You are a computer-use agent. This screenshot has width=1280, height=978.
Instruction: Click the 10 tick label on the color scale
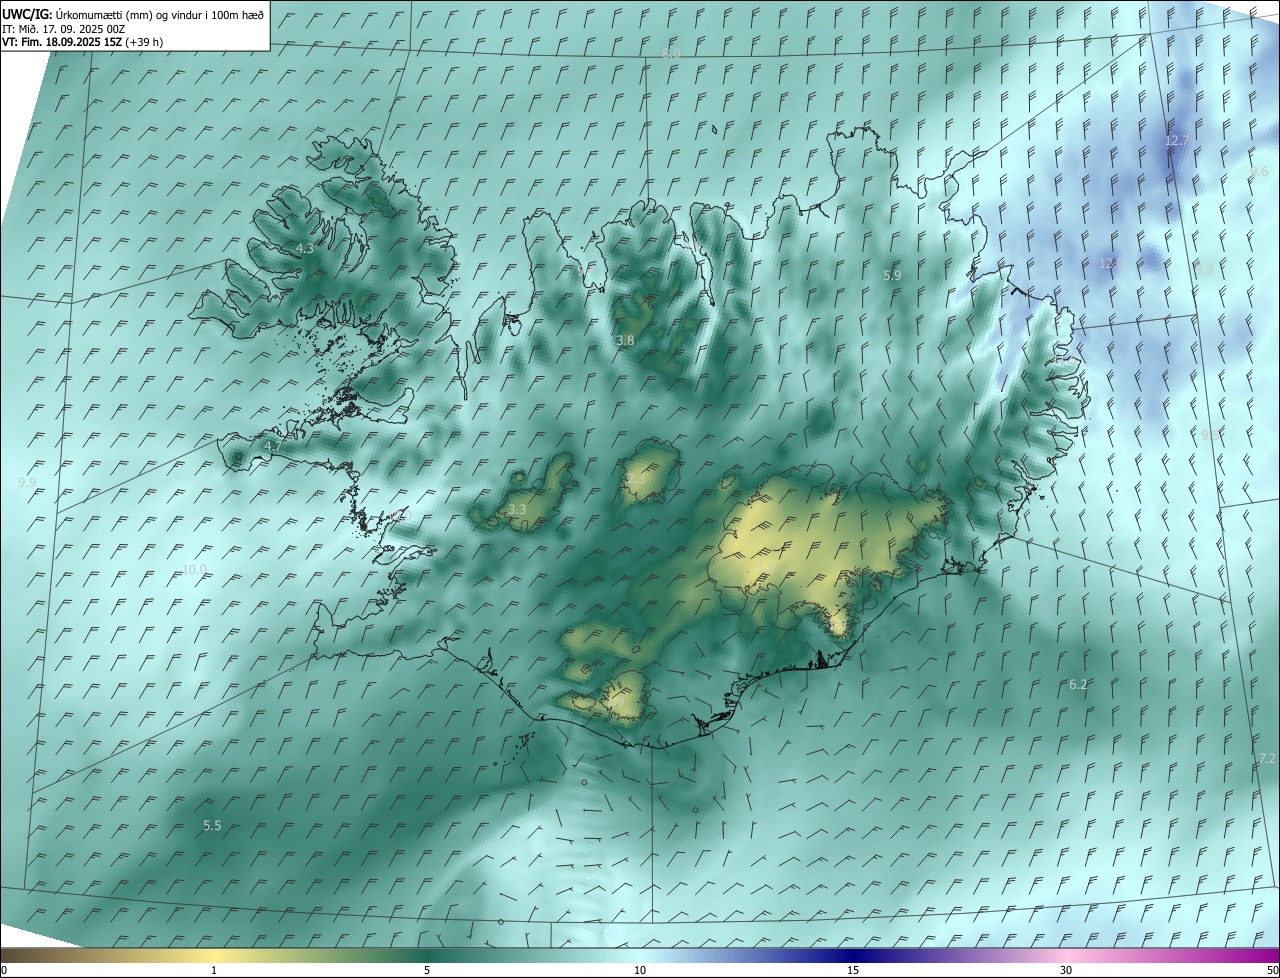[640, 970]
